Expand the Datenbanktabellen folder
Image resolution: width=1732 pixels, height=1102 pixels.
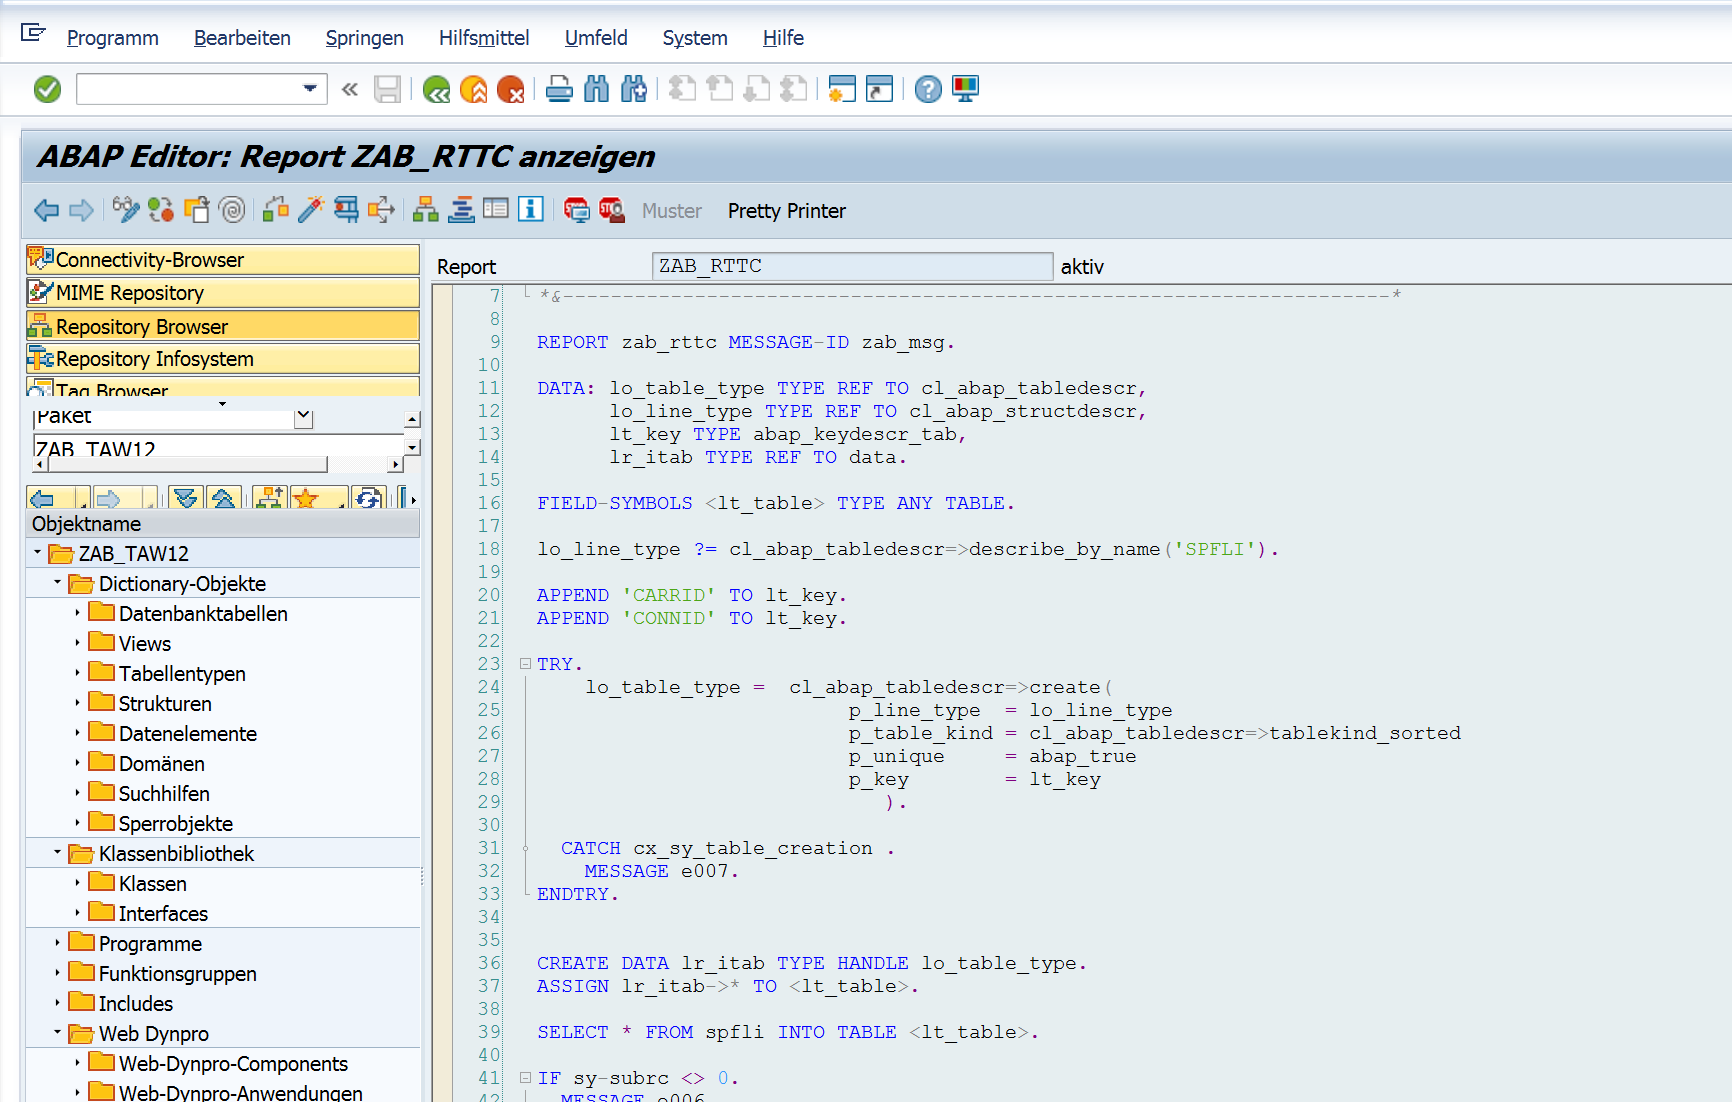(77, 612)
